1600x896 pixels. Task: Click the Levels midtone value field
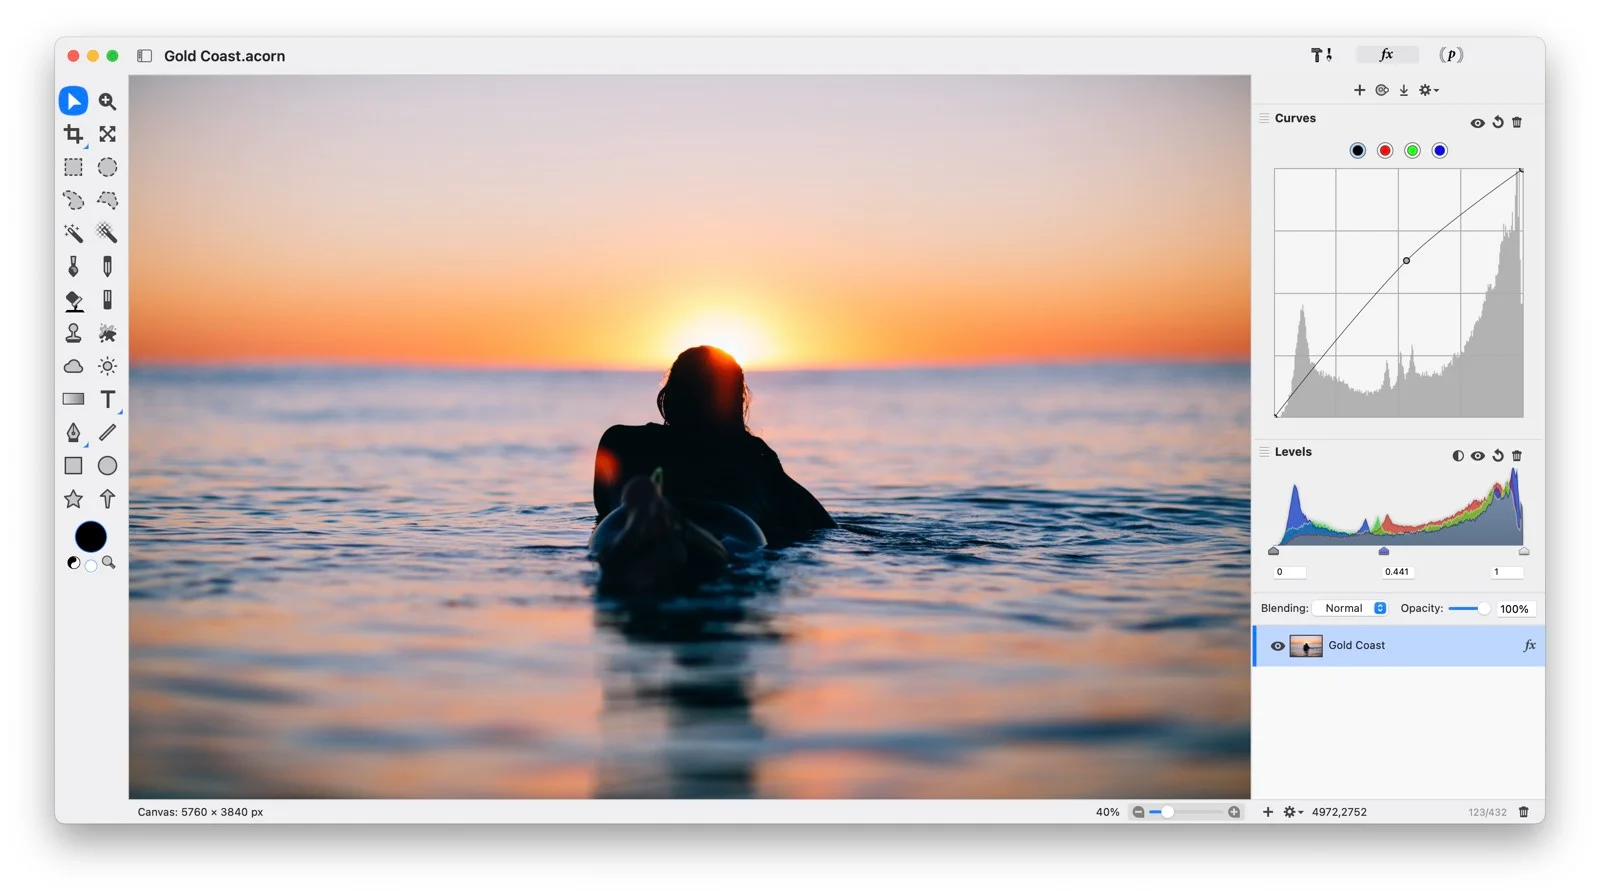[x=1397, y=572]
